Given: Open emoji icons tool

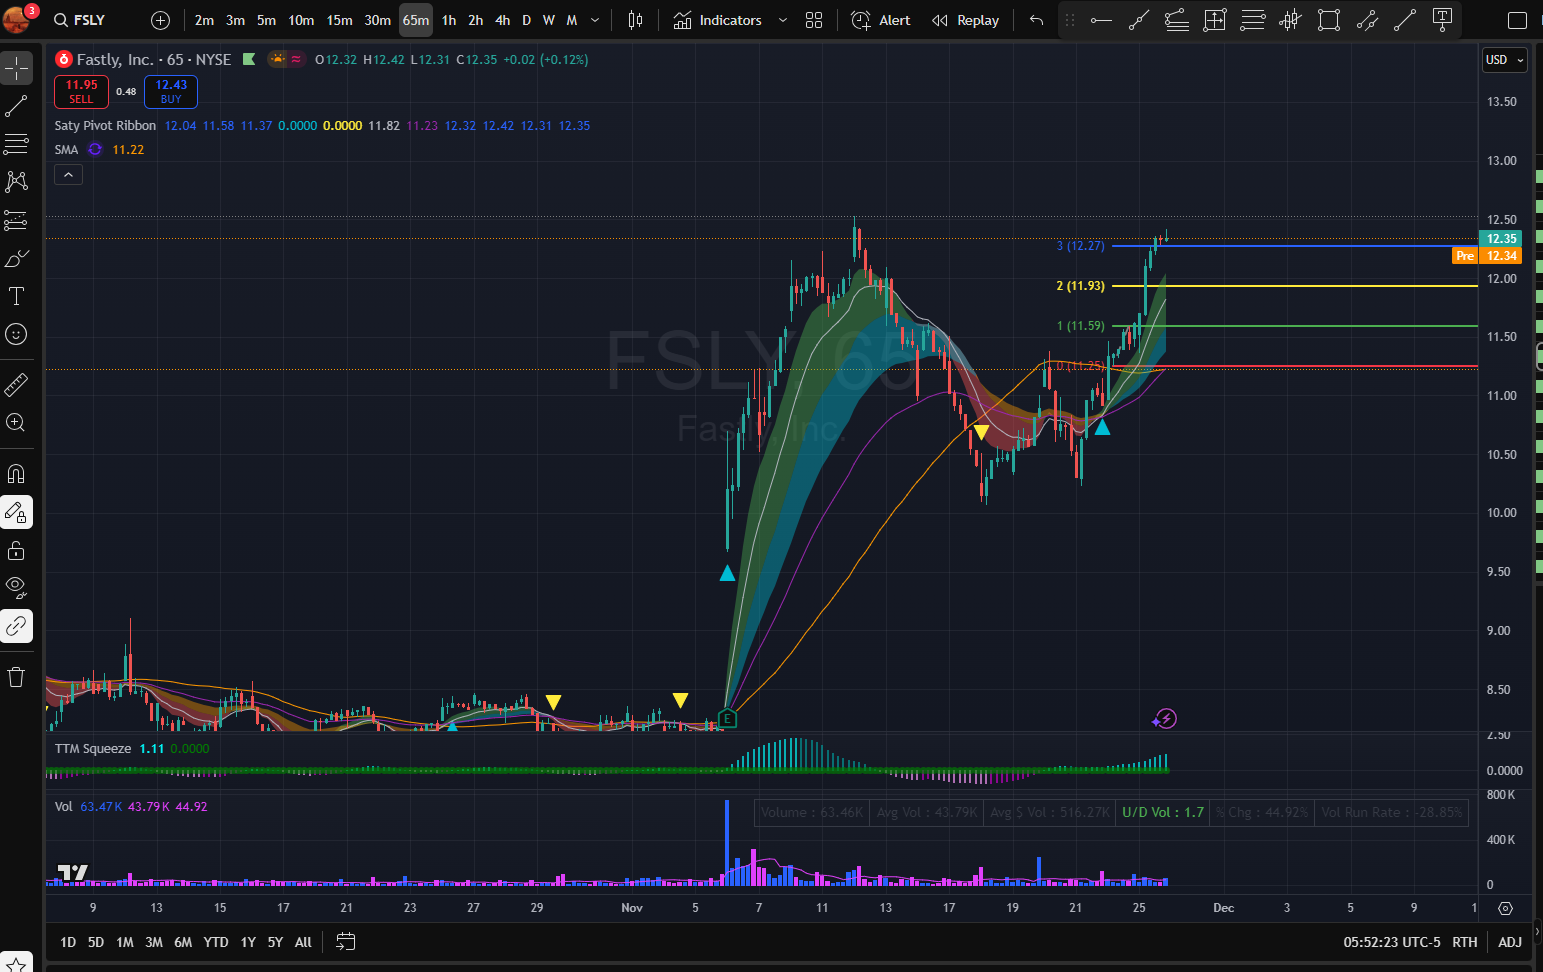Looking at the screenshot, I should (17, 334).
